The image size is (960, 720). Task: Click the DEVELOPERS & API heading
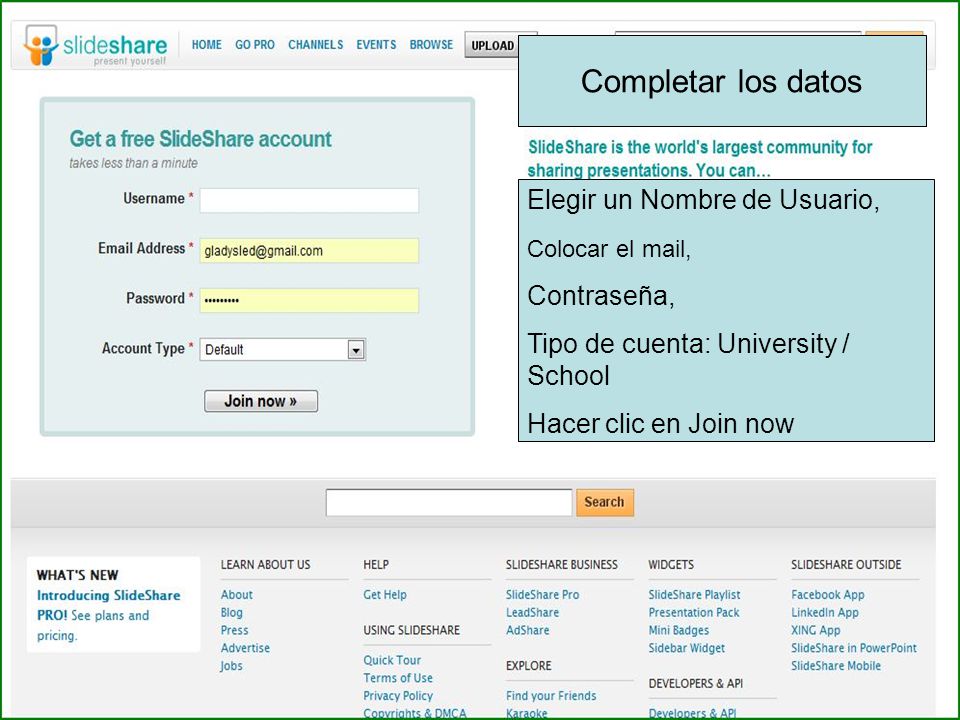pyautogui.click(x=696, y=683)
